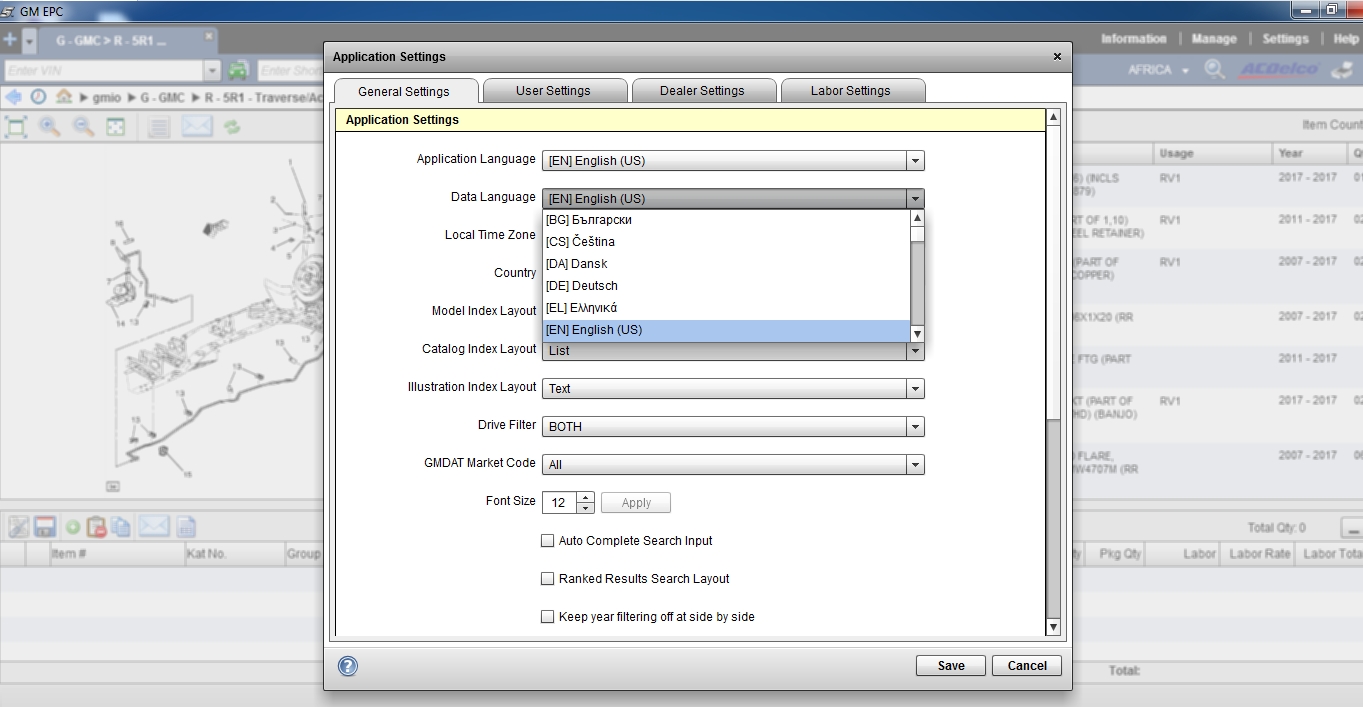Click the Save button

(x=951, y=666)
